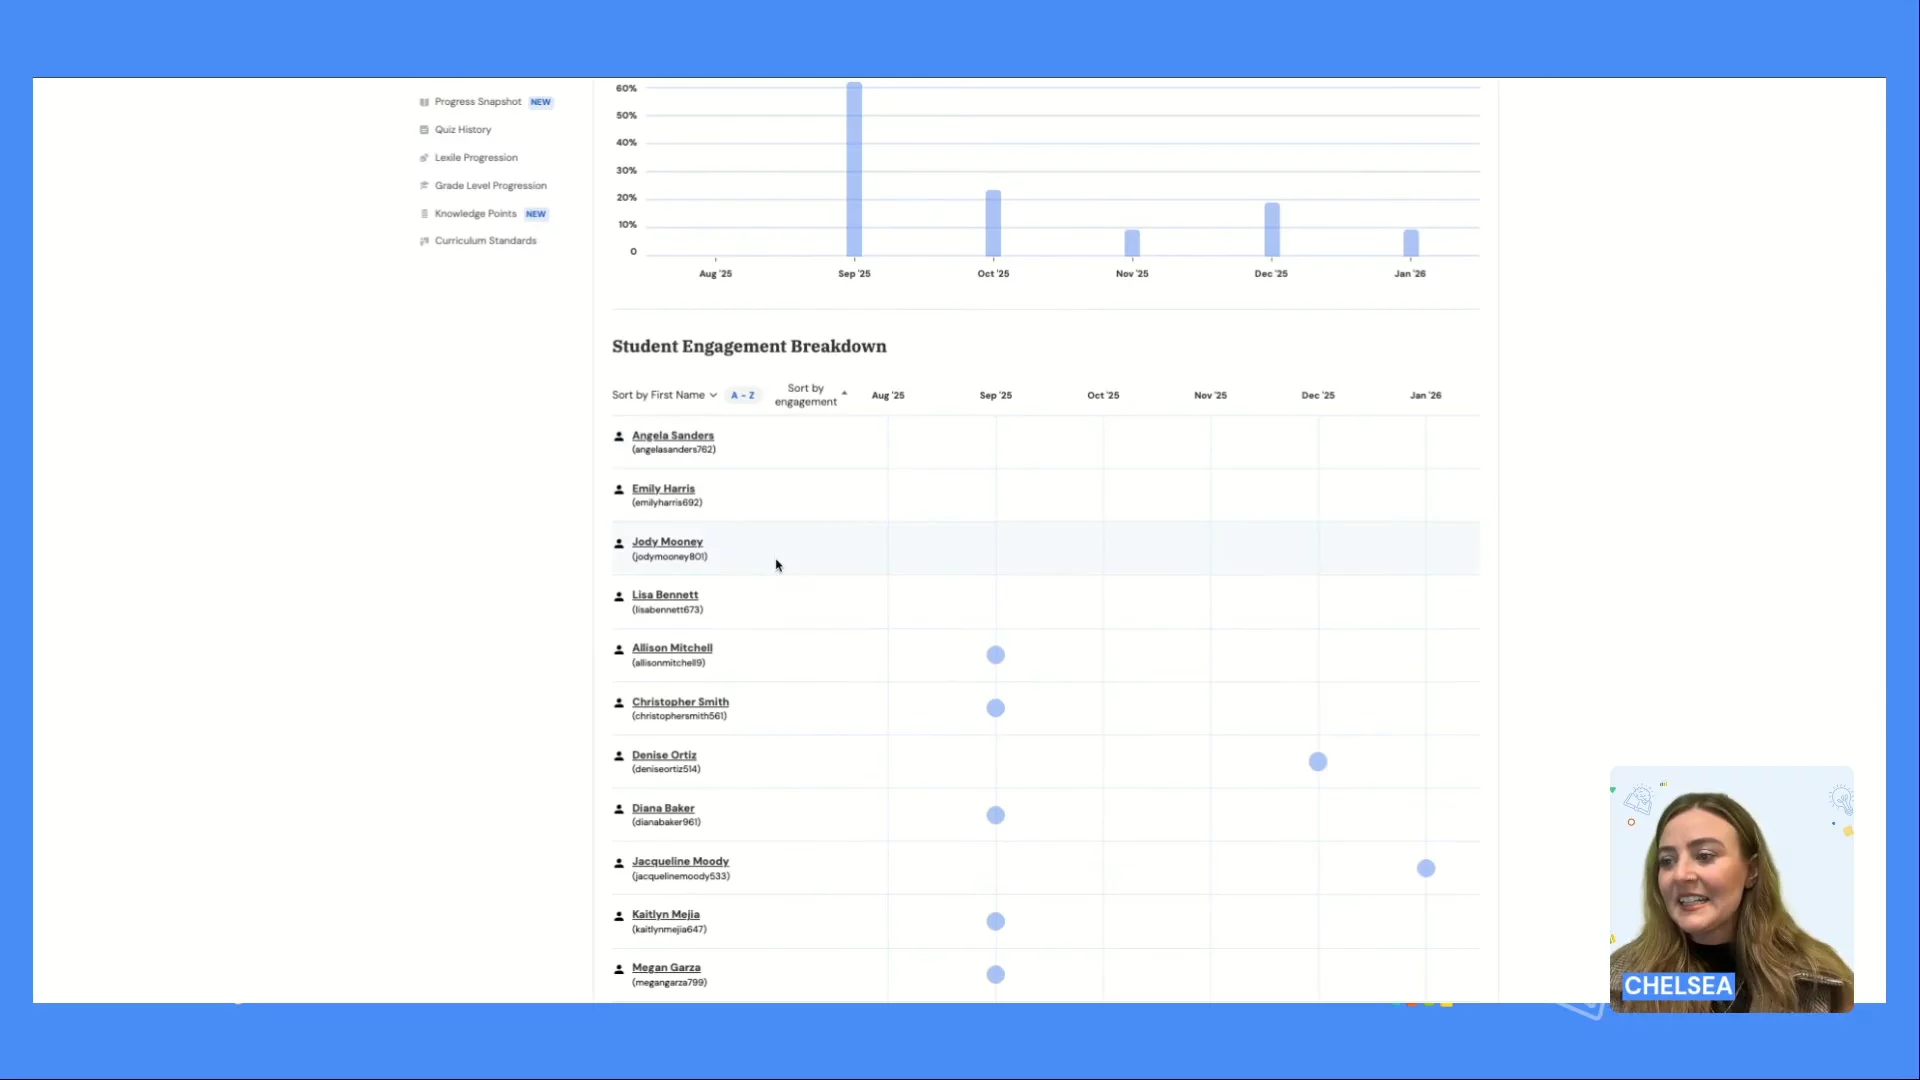
Task: Click the Quiz History sidebar icon
Action: tap(424, 130)
